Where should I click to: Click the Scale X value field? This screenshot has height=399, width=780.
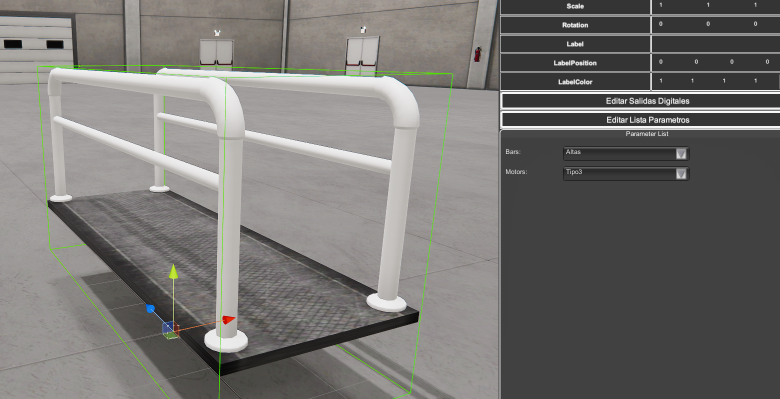661,5
